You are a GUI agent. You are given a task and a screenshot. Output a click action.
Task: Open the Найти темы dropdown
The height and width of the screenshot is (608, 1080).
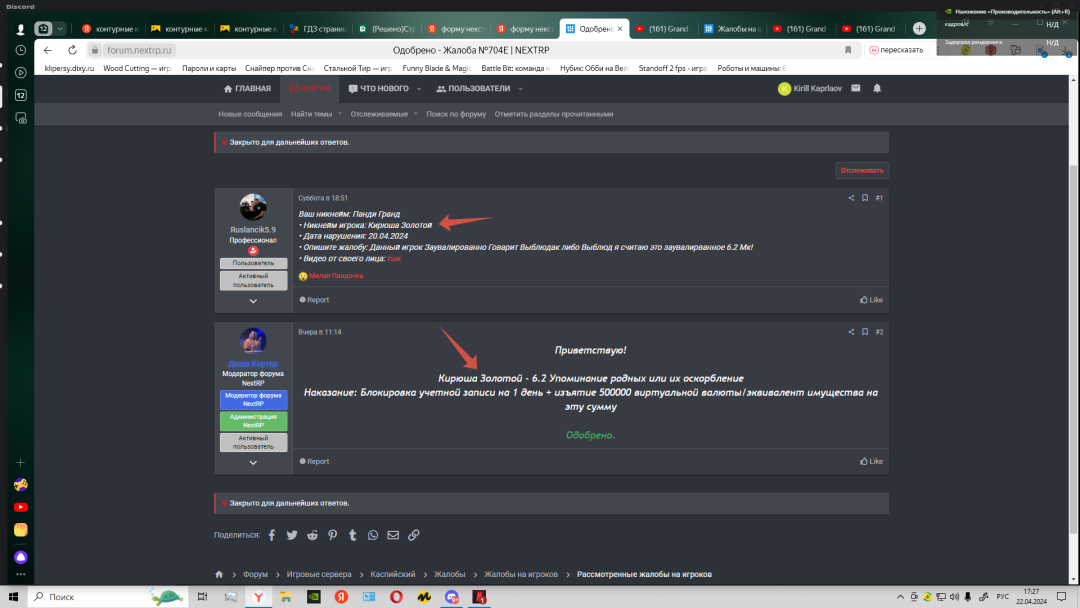pyautogui.click(x=316, y=114)
